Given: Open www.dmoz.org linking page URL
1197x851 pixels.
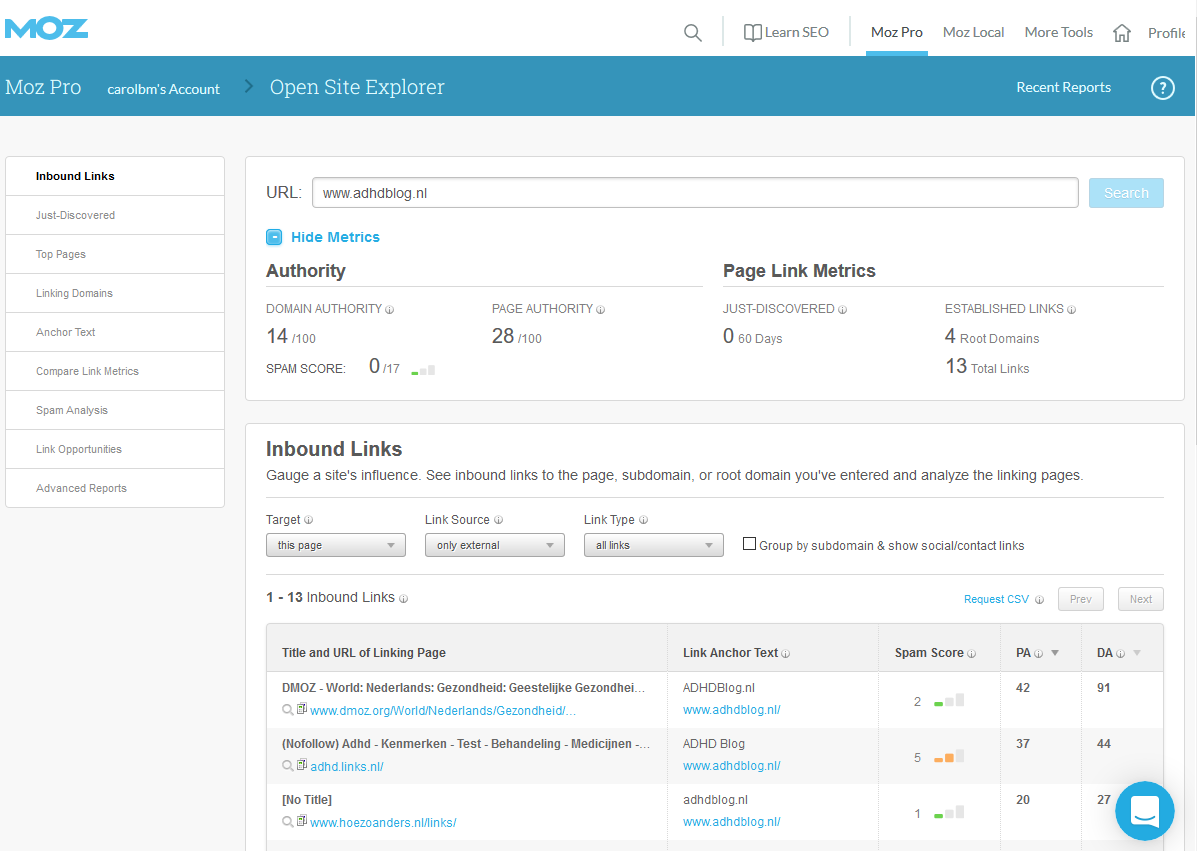Looking at the screenshot, I should coord(443,711).
